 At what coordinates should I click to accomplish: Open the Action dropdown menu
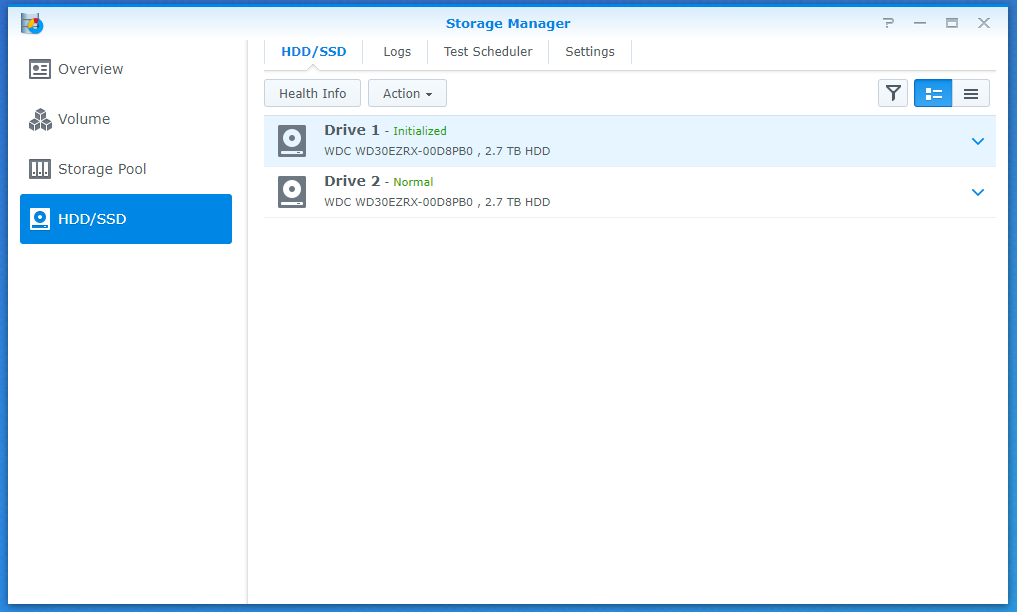point(407,93)
